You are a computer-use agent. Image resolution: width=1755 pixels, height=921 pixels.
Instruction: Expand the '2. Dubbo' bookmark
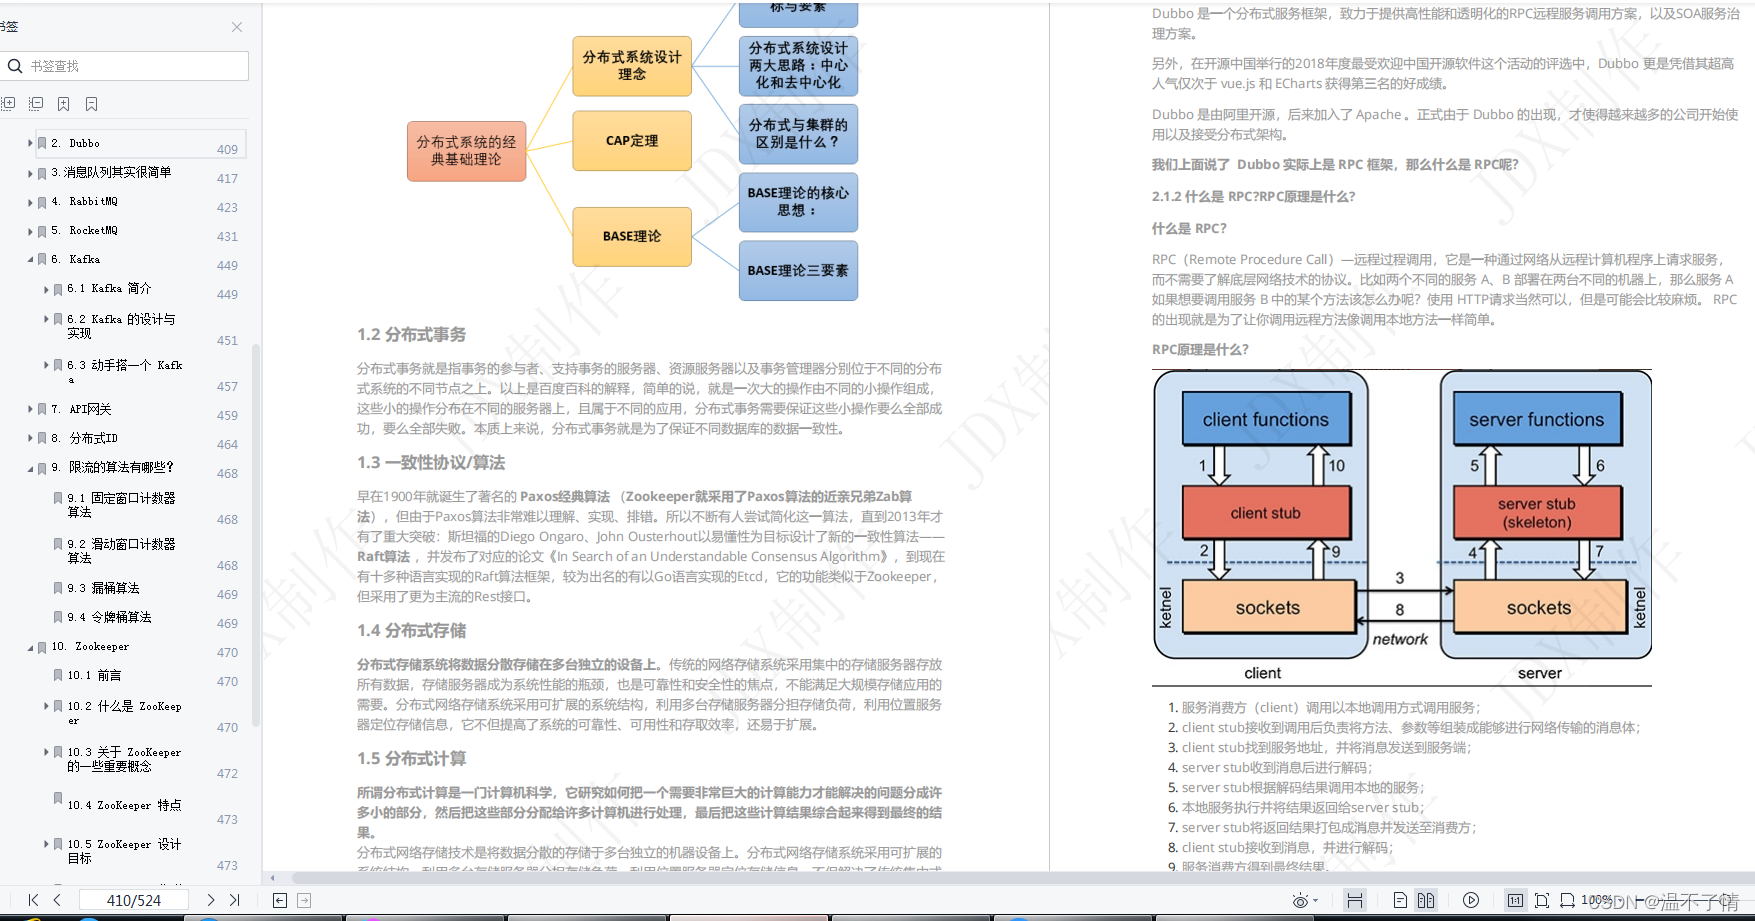[x=30, y=143]
